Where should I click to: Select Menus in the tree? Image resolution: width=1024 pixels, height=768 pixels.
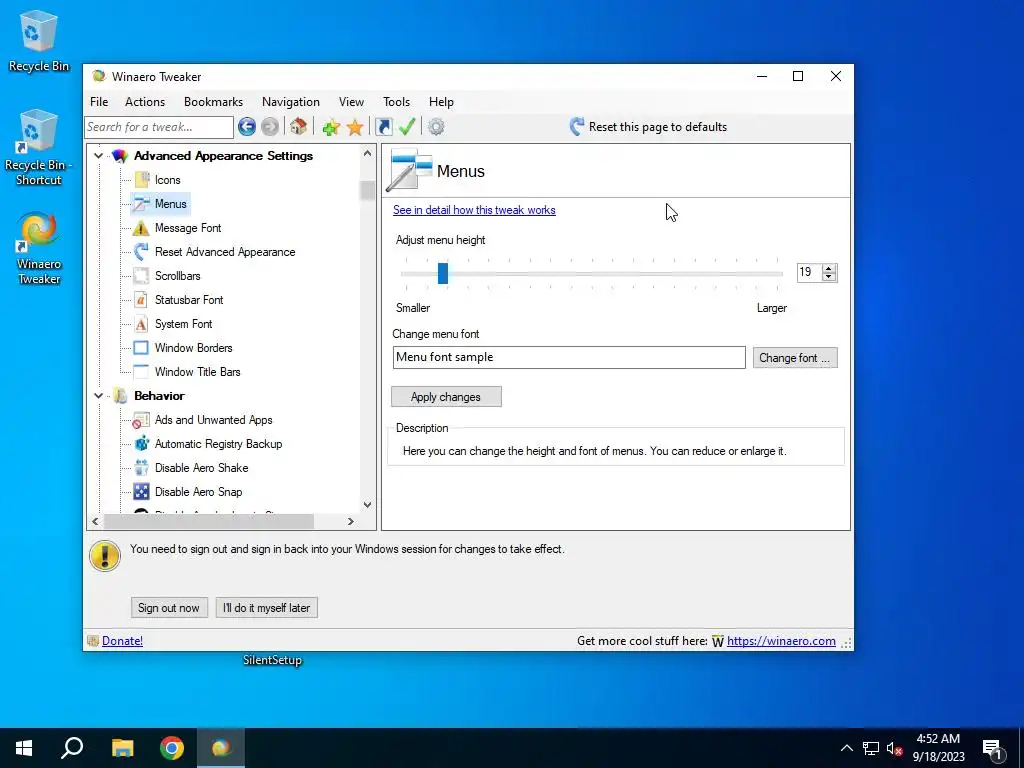pos(170,204)
